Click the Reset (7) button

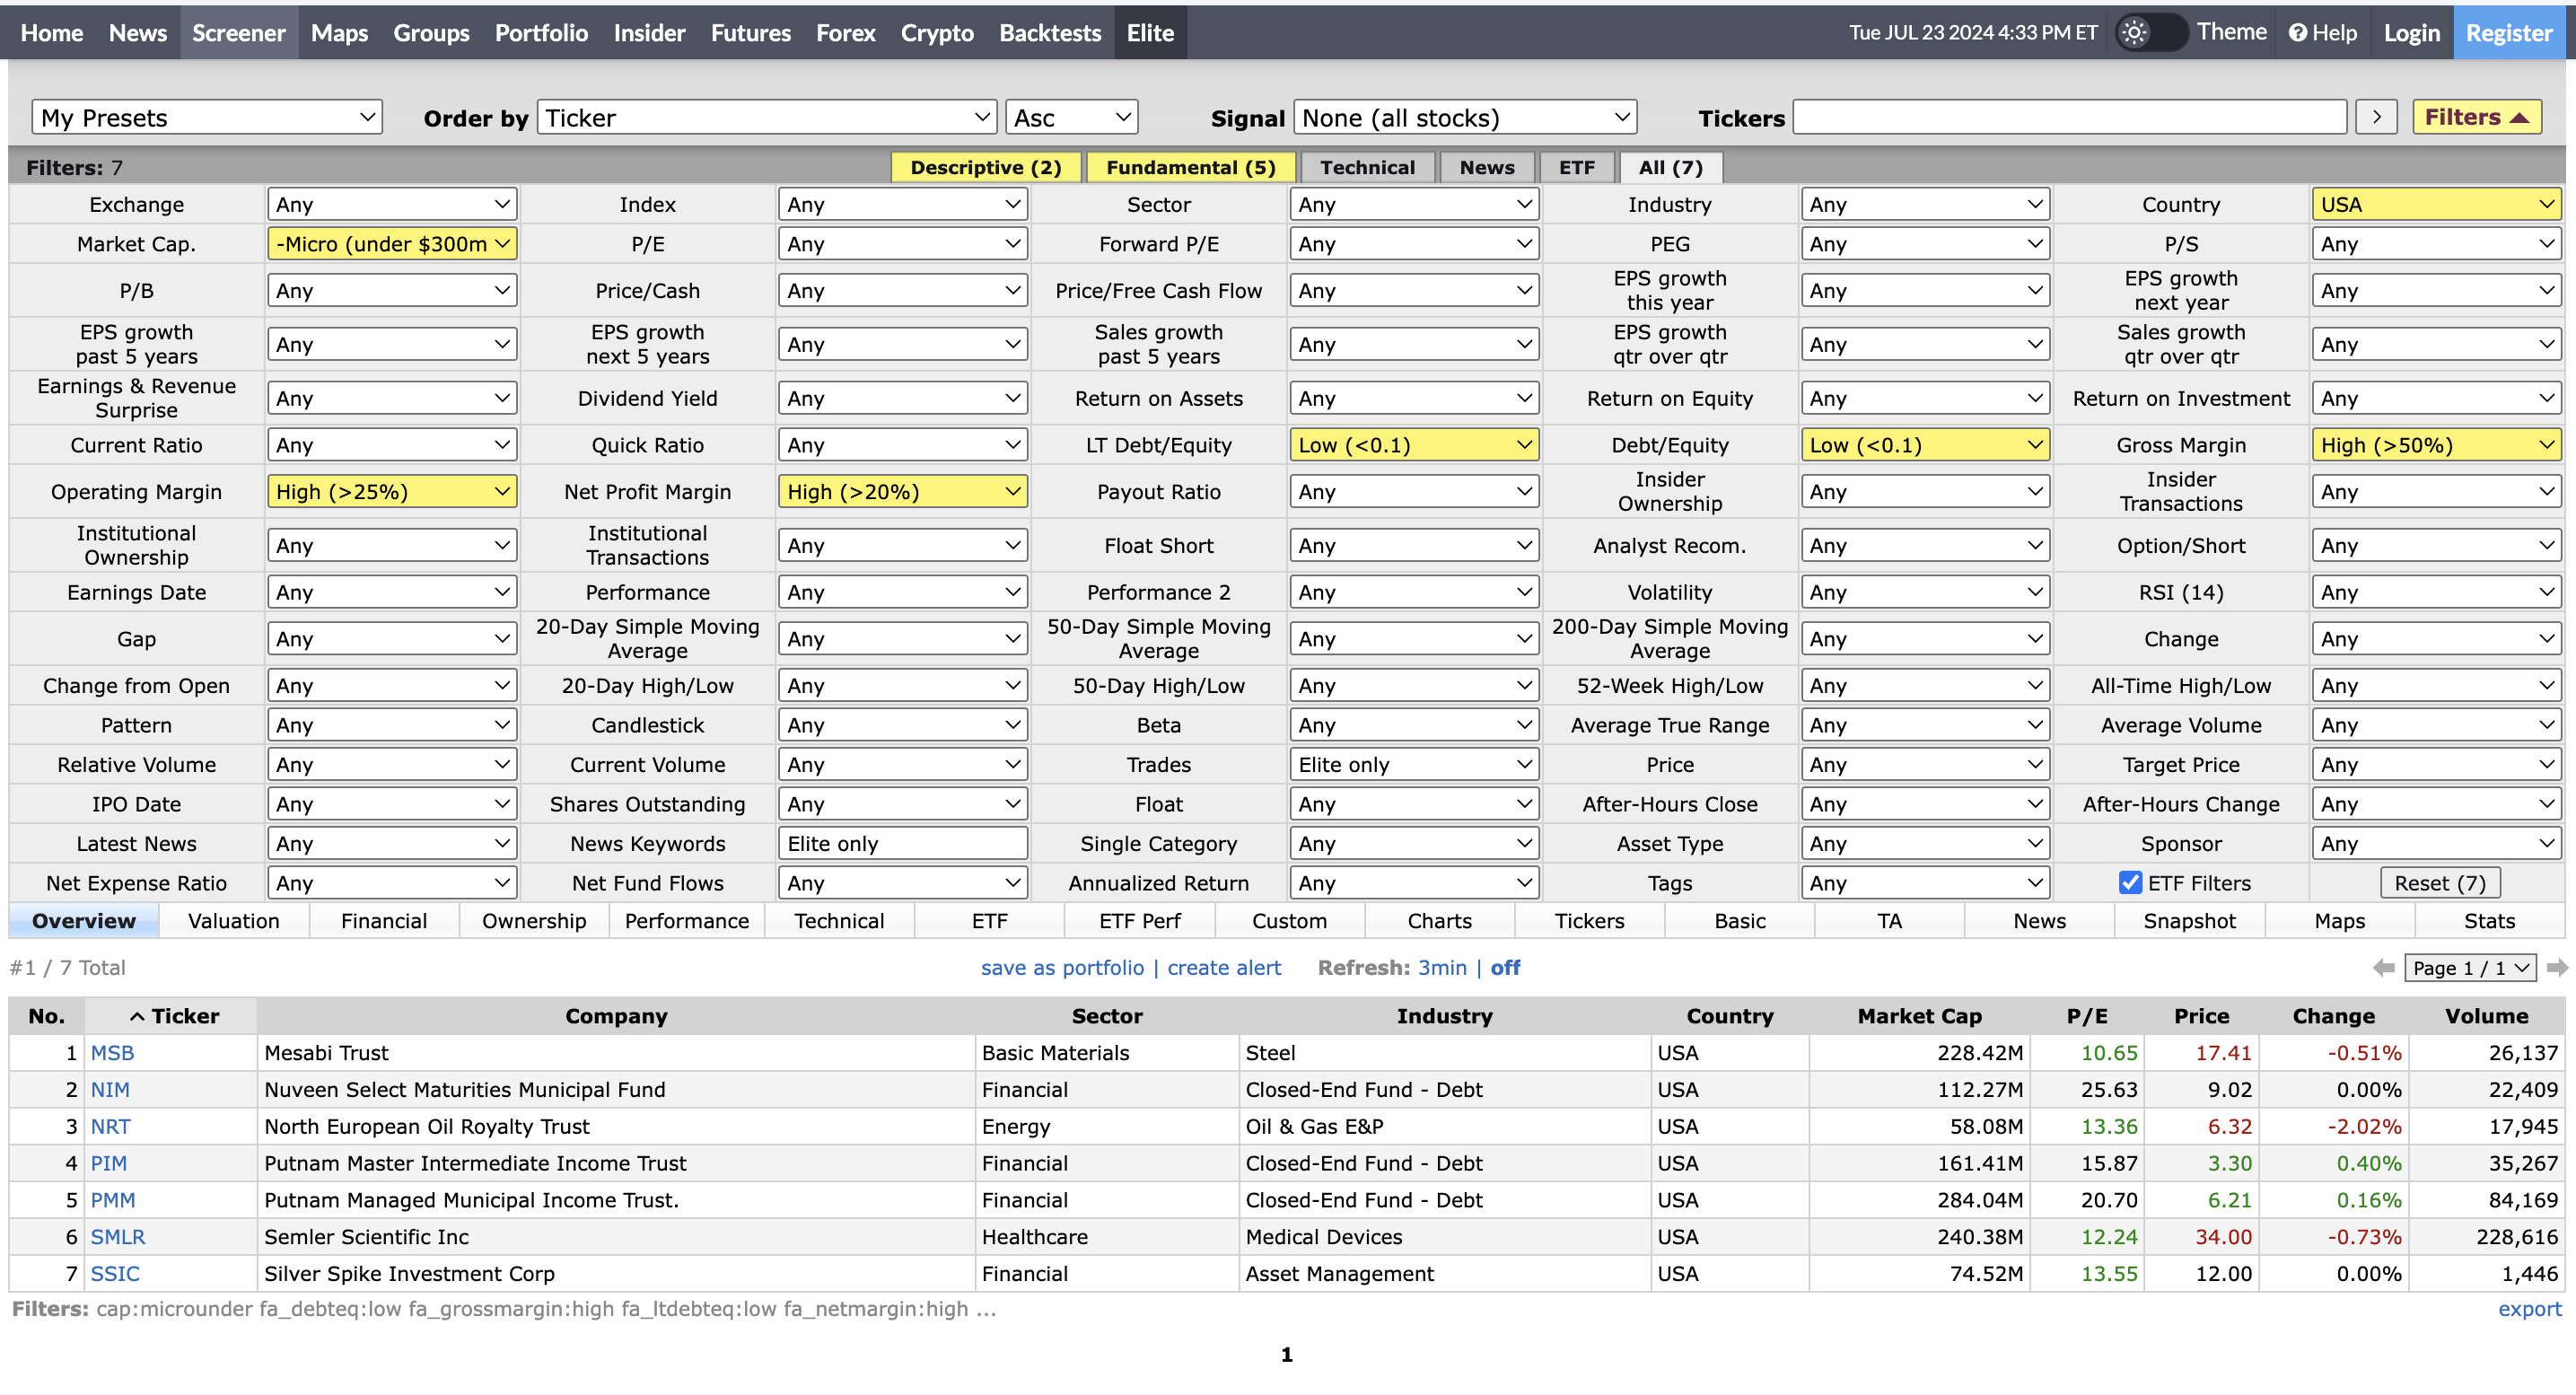coord(2439,882)
